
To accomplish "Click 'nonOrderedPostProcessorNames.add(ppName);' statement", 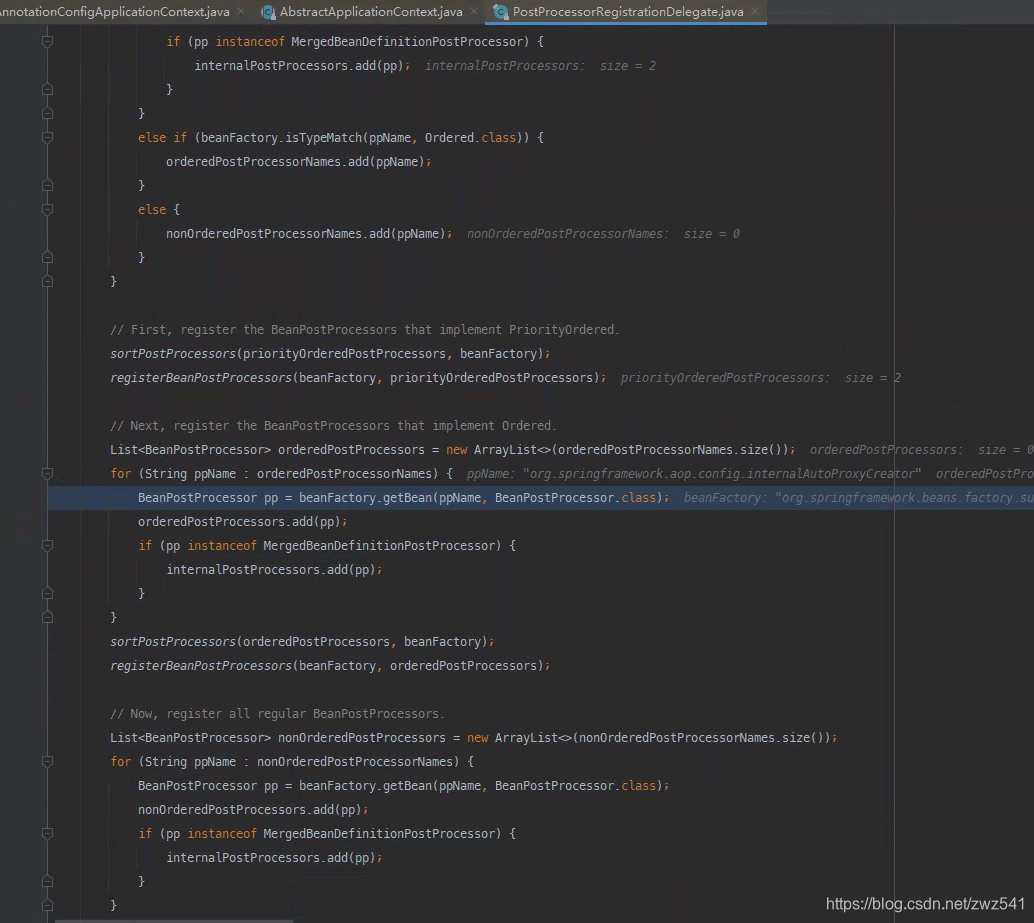I will 309,233.
